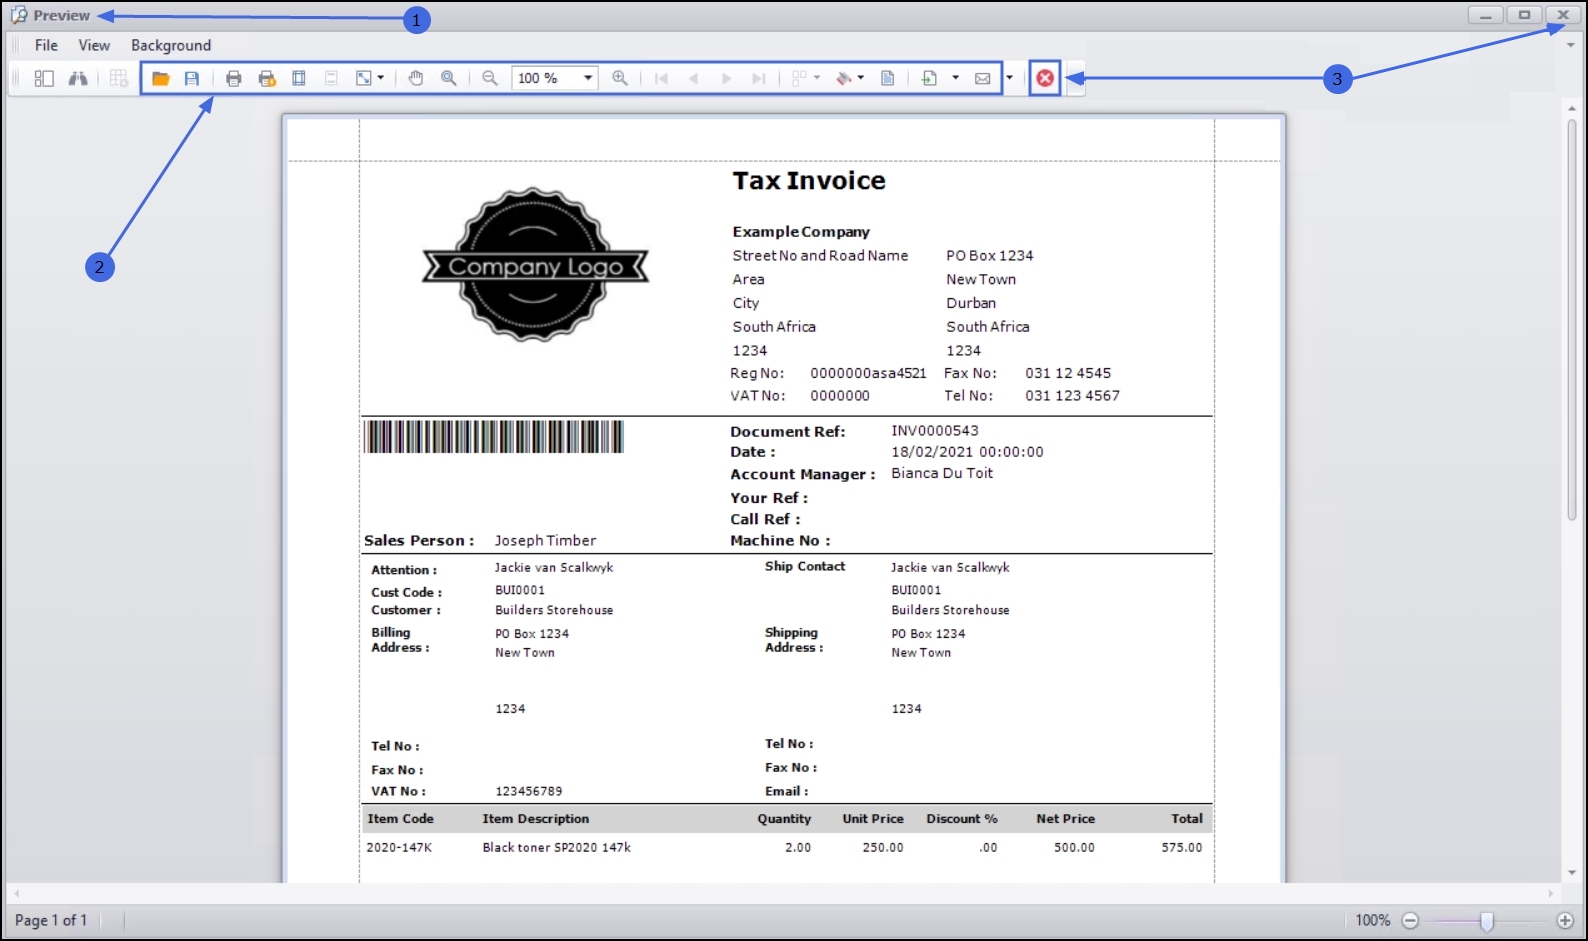Viewport: 1588px width, 941px height.
Task: Open the Scale dropdown arrow
Action: point(381,78)
